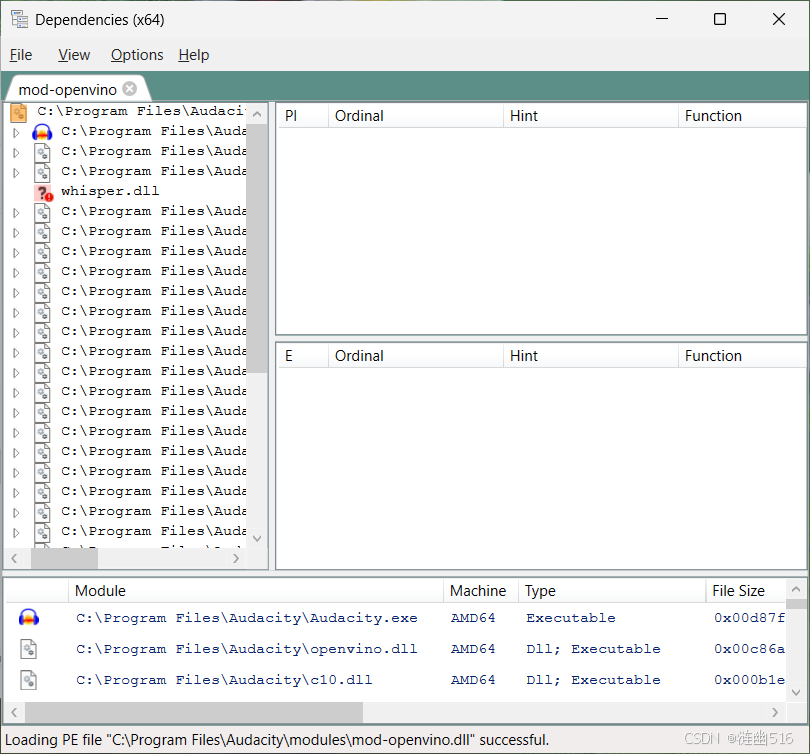The width and height of the screenshot is (810, 754).
Task: Click the c10.dll file icon in module list
Action: 29,680
